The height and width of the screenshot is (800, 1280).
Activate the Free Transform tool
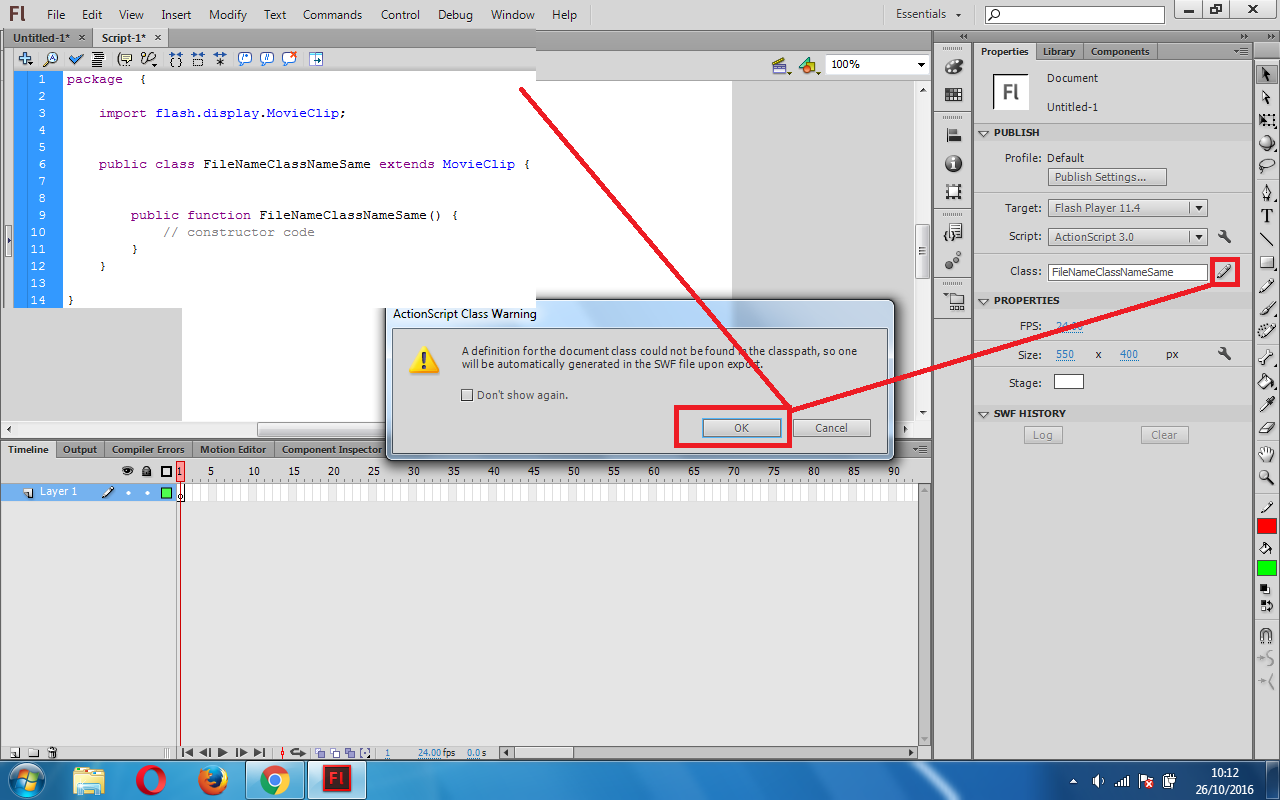coord(1266,120)
